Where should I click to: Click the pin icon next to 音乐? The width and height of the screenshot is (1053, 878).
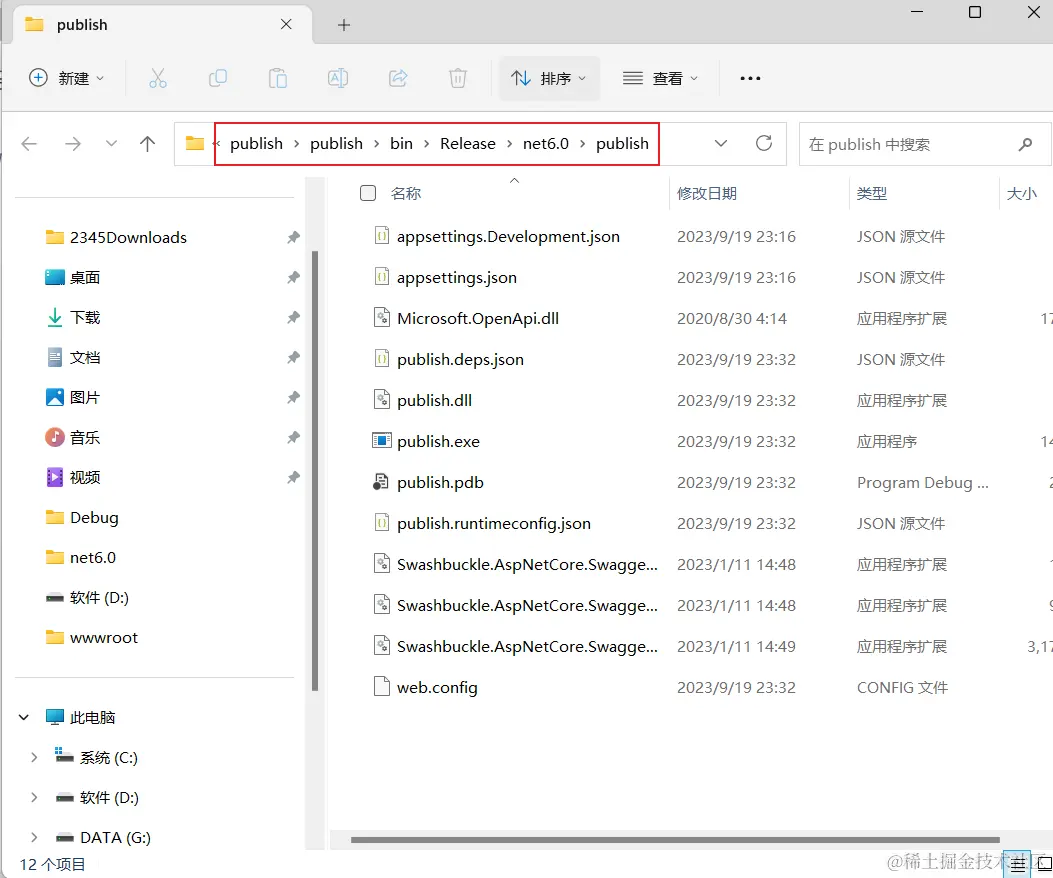coord(293,437)
